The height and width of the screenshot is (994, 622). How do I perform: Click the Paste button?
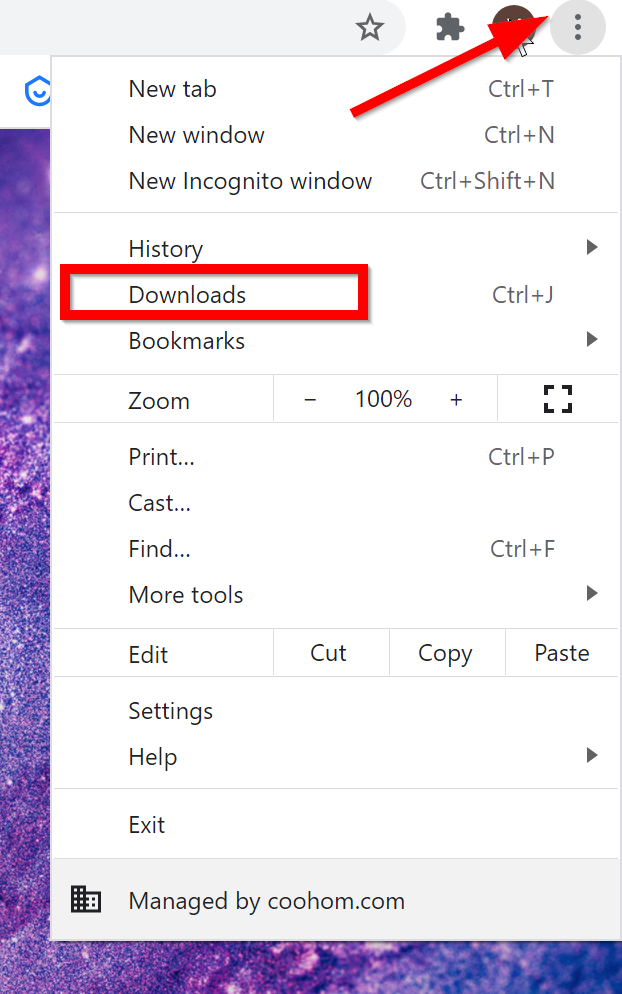562,653
